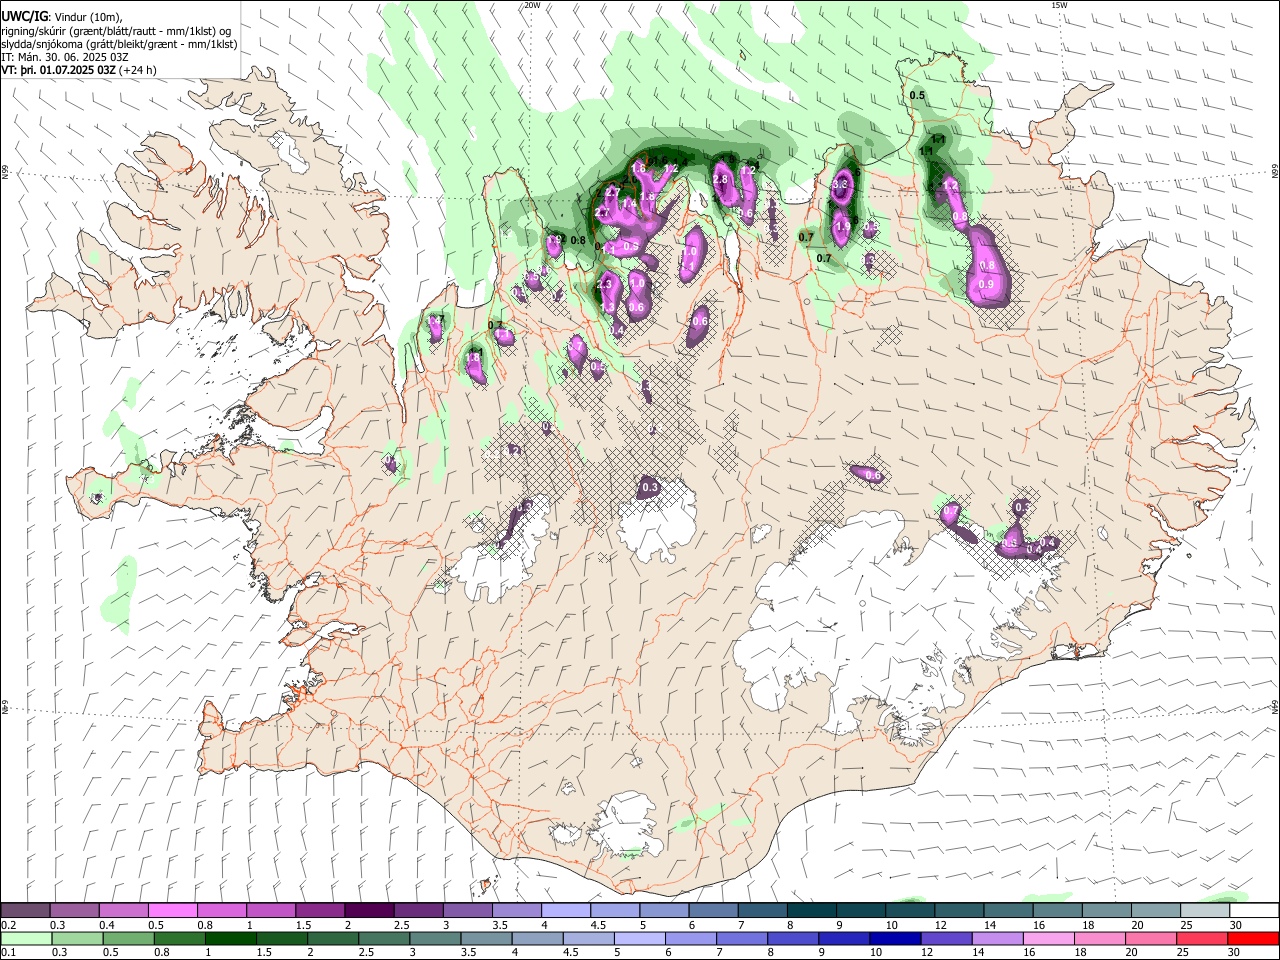
Task: Click the light green 0.3 swatch in the lower legend row
Action: click(78, 938)
